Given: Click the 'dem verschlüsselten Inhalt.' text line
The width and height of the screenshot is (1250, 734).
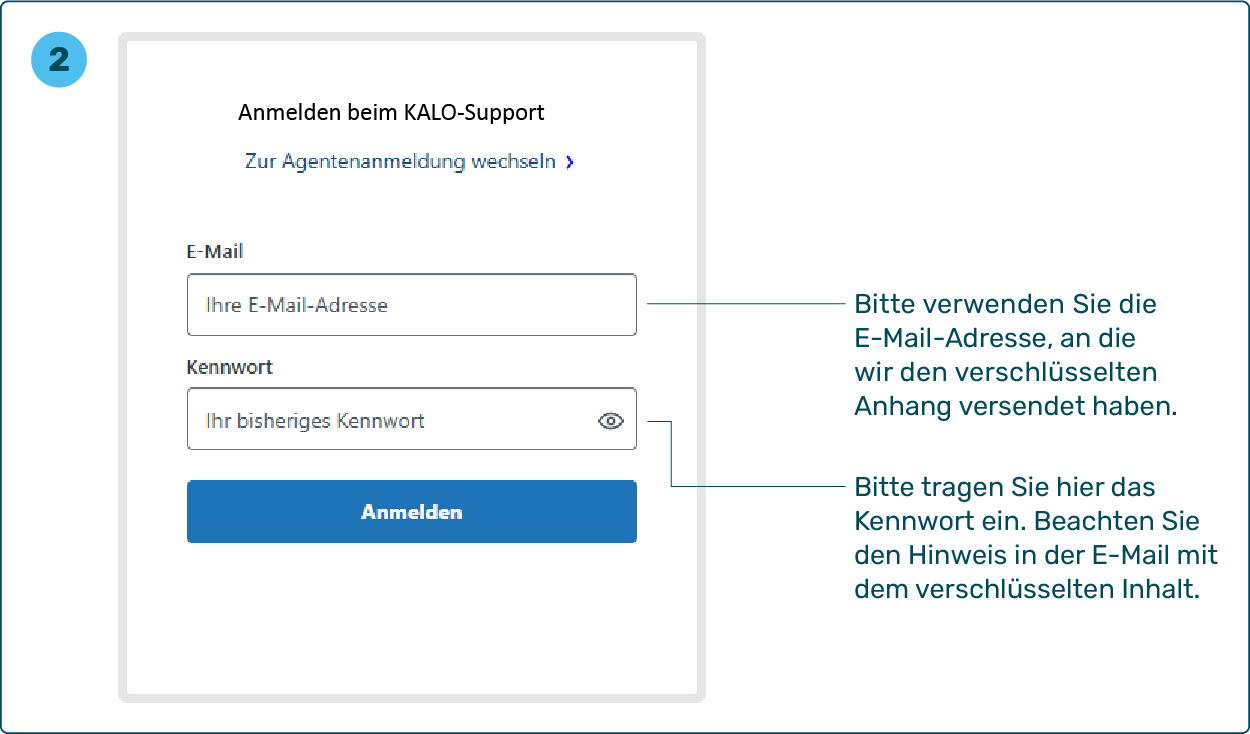Looking at the screenshot, I should [1026, 589].
